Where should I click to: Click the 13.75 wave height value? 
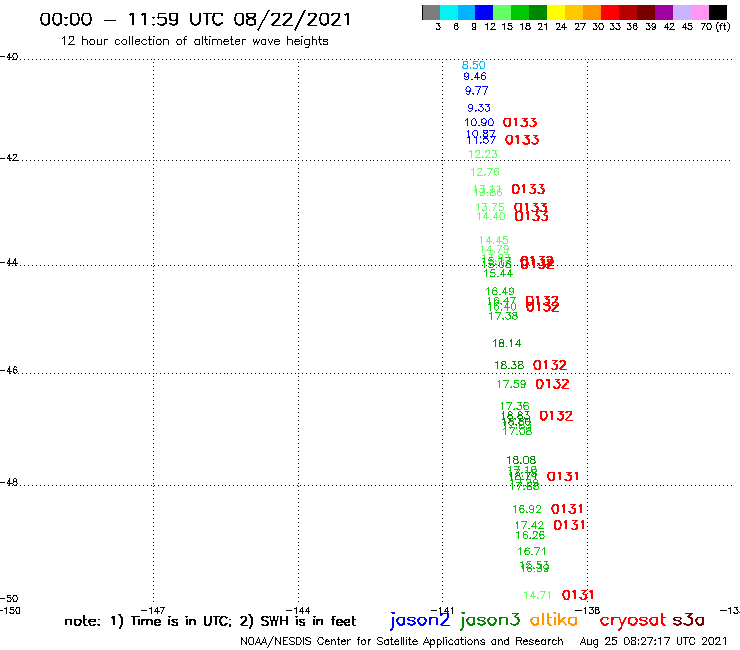coord(490,207)
